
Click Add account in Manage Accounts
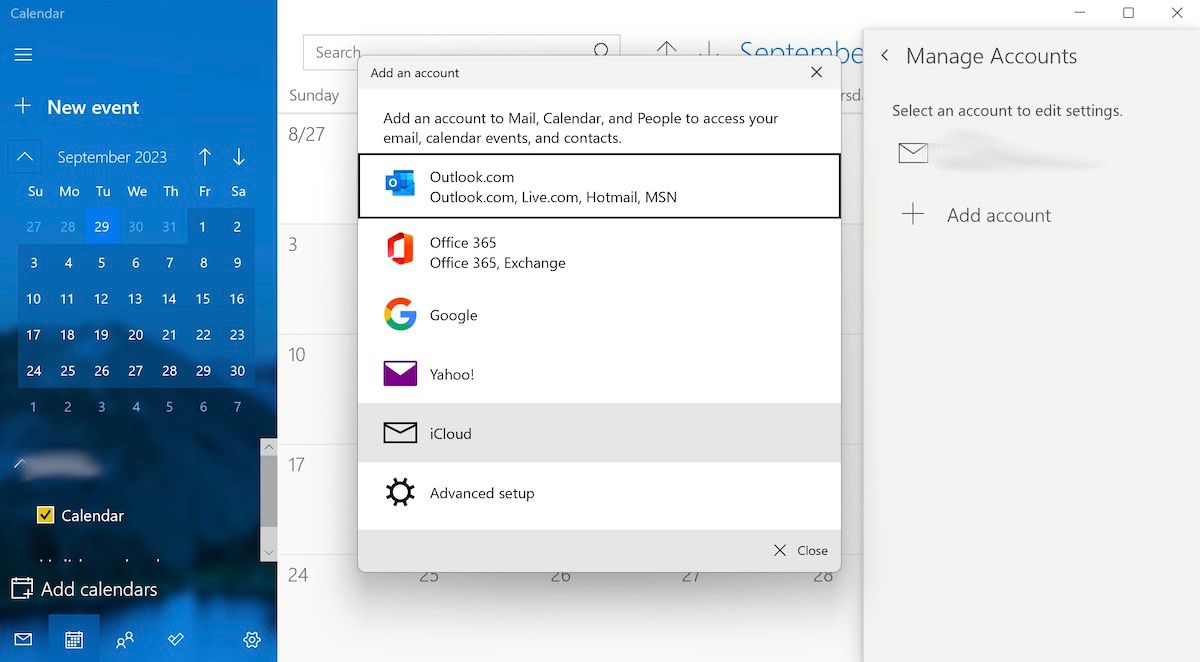pyautogui.click(x=997, y=215)
